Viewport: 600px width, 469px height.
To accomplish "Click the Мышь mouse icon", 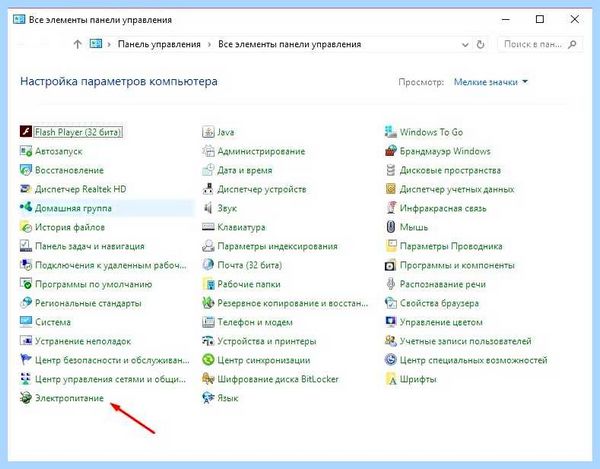I will [x=391, y=227].
